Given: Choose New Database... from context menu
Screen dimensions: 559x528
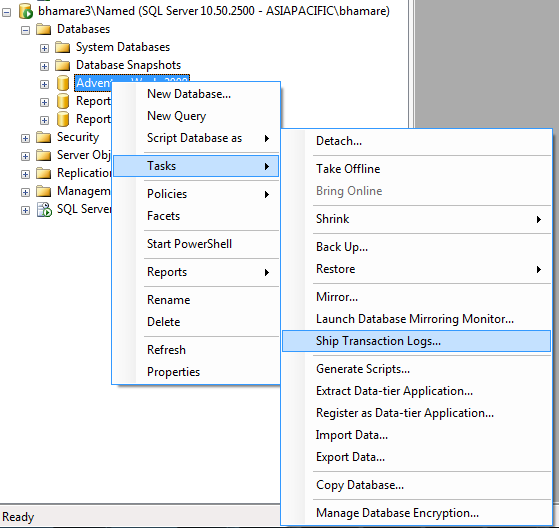Looking at the screenshot, I should coord(196,94).
